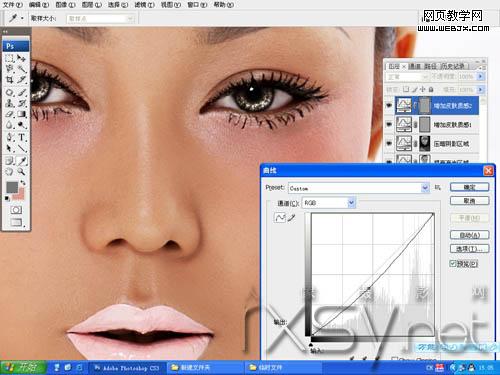Open the 取样大小 sample size dropdown
Screen dimensions: 500x375
pos(100,19)
